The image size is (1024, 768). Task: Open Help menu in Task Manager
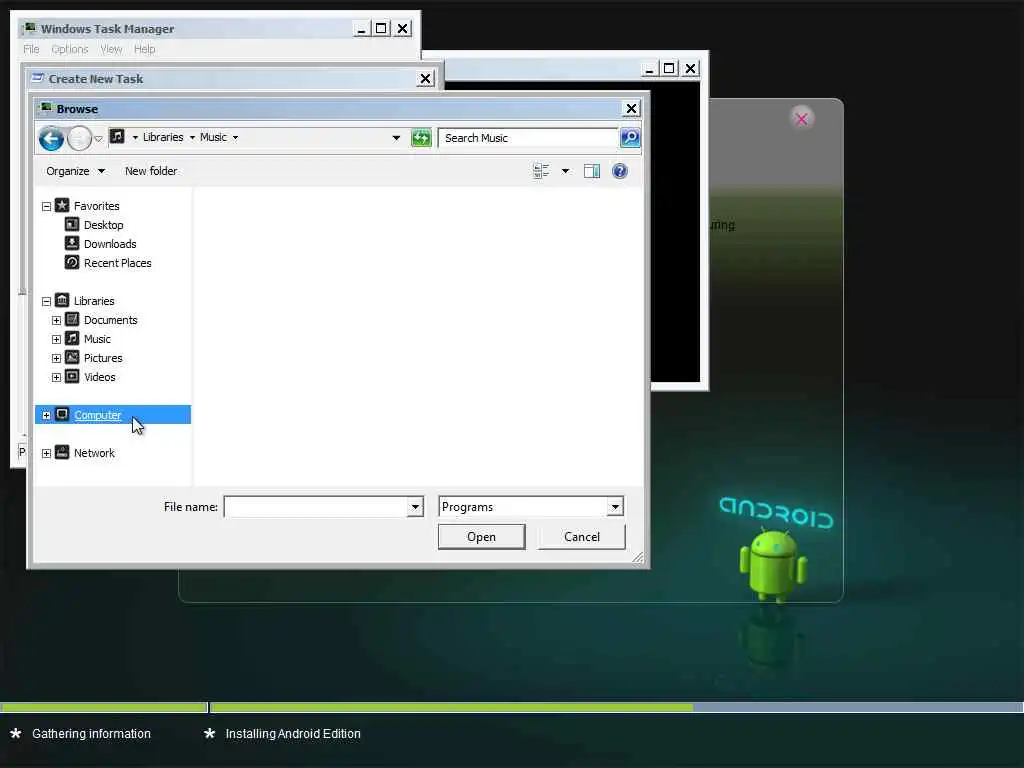[144, 49]
